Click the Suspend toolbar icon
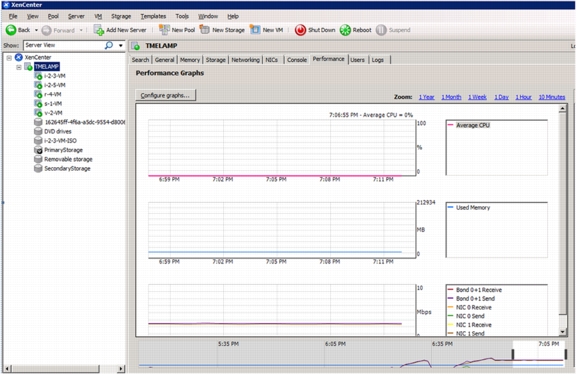The width and height of the screenshot is (578, 376). tap(381, 30)
